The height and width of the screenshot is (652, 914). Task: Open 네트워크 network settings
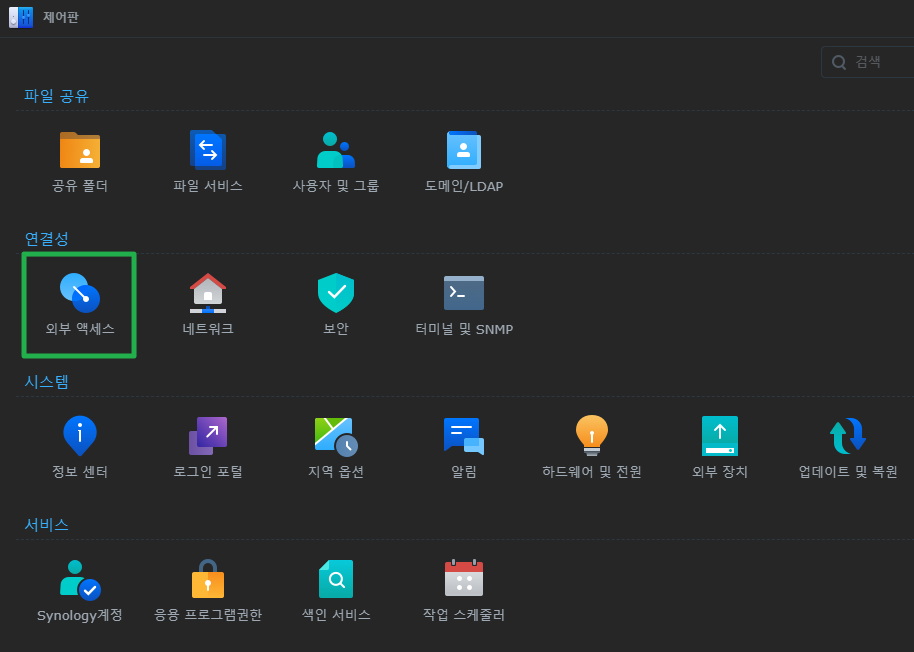pyautogui.click(x=208, y=294)
